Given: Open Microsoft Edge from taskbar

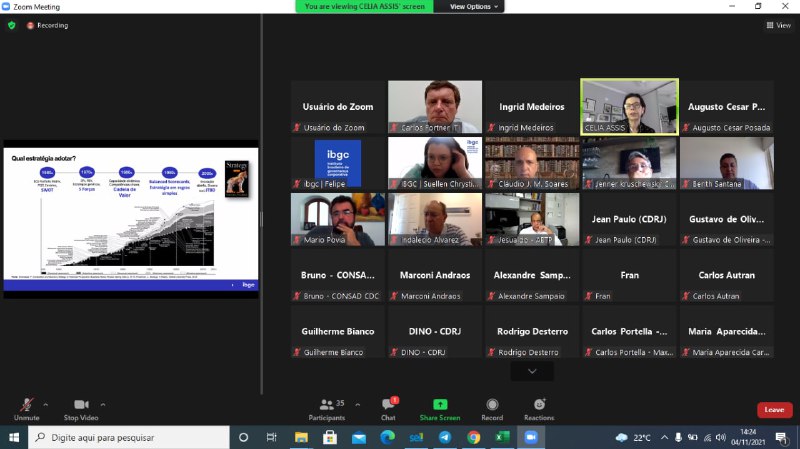Looking at the screenshot, I should (x=387, y=437).
